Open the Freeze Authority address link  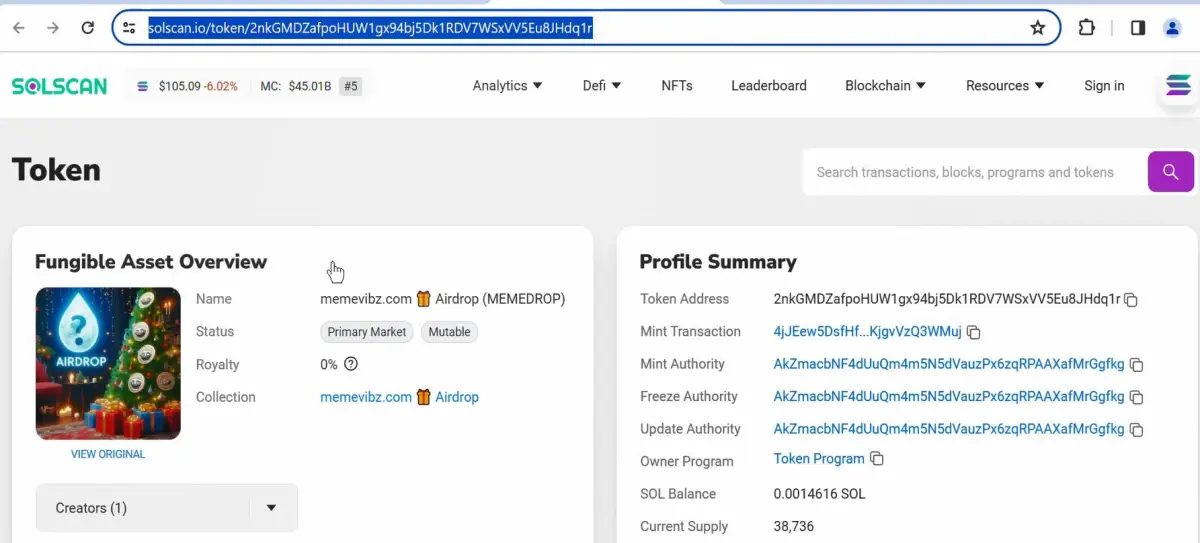point(949,397)
